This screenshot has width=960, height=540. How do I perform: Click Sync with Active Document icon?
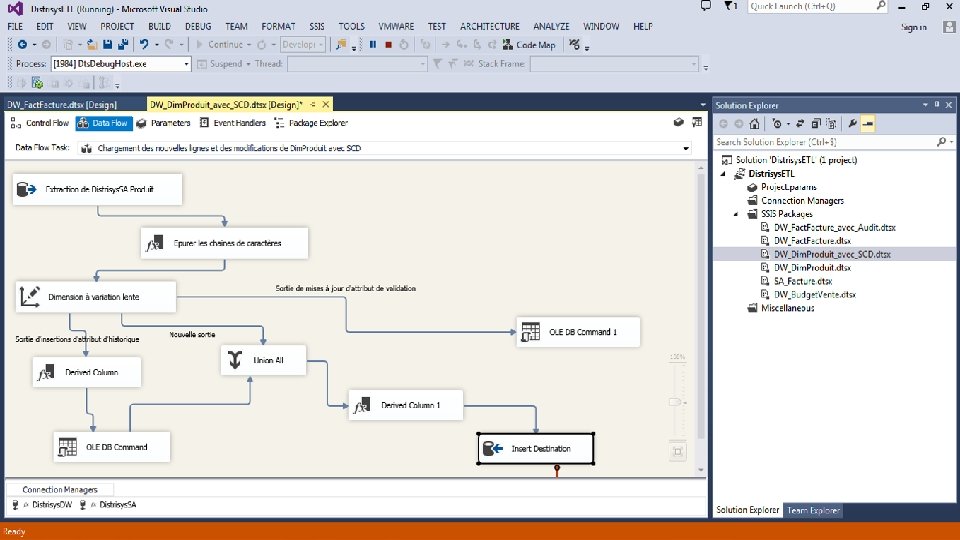point(800,124)
